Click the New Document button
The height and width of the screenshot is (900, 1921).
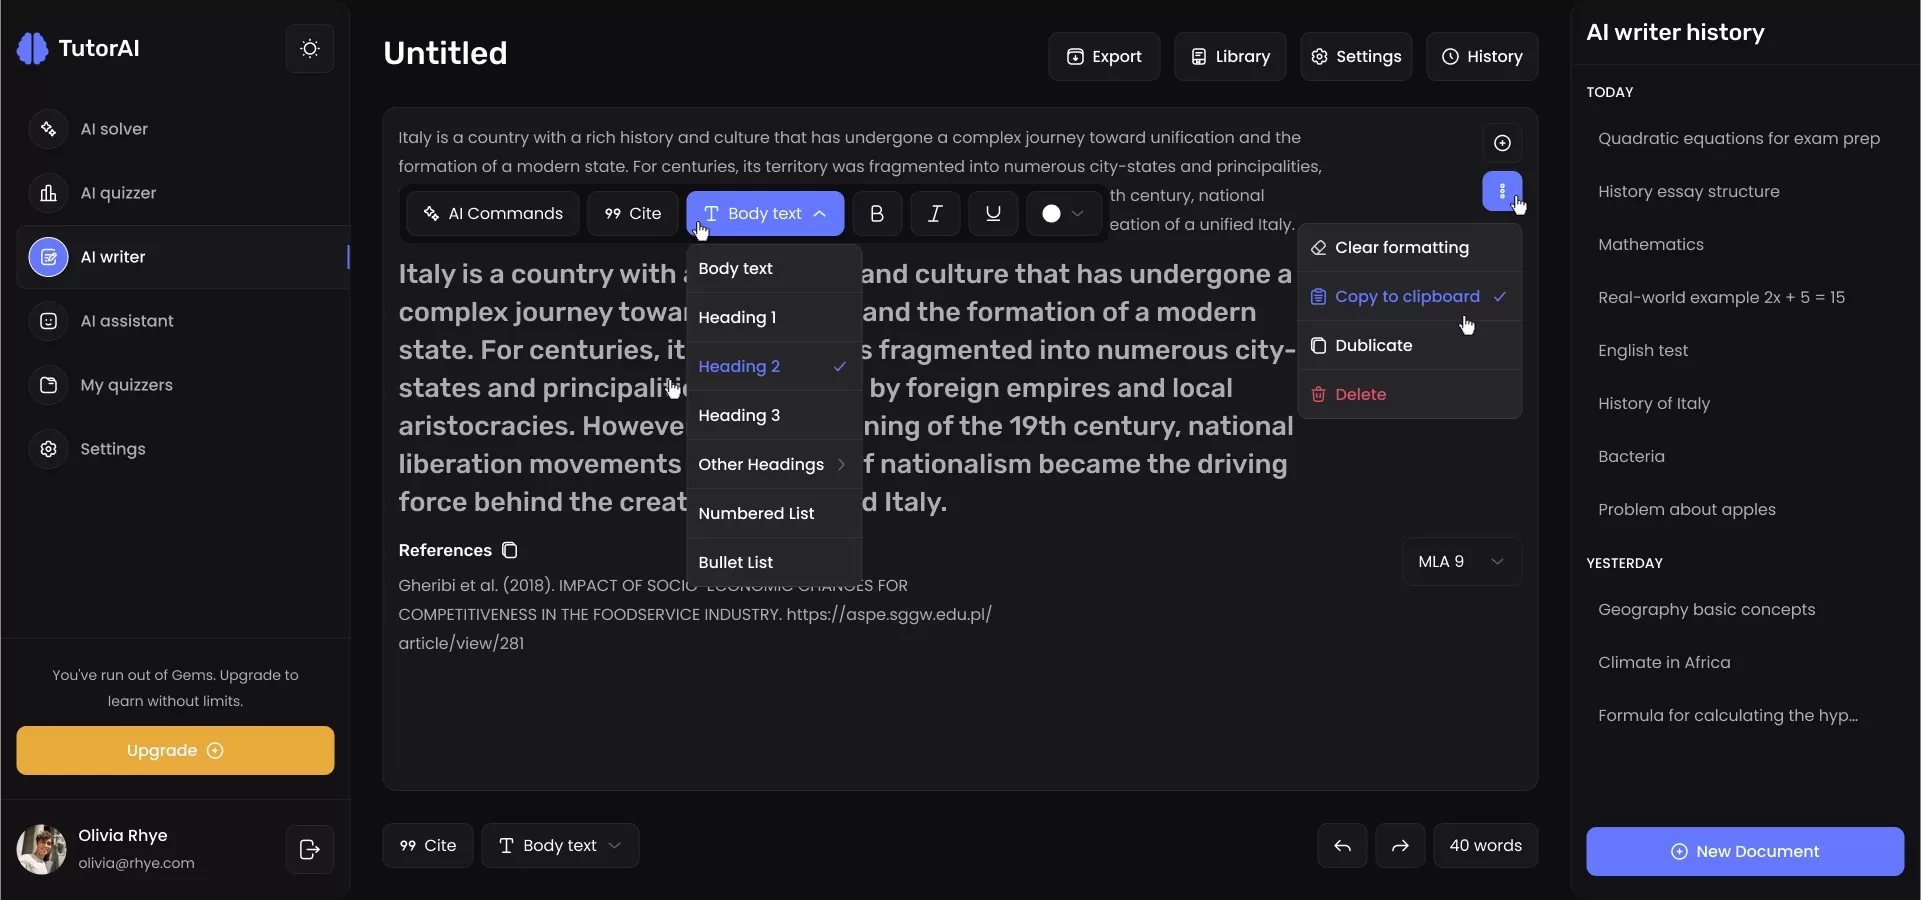(x=1744, y=852)
